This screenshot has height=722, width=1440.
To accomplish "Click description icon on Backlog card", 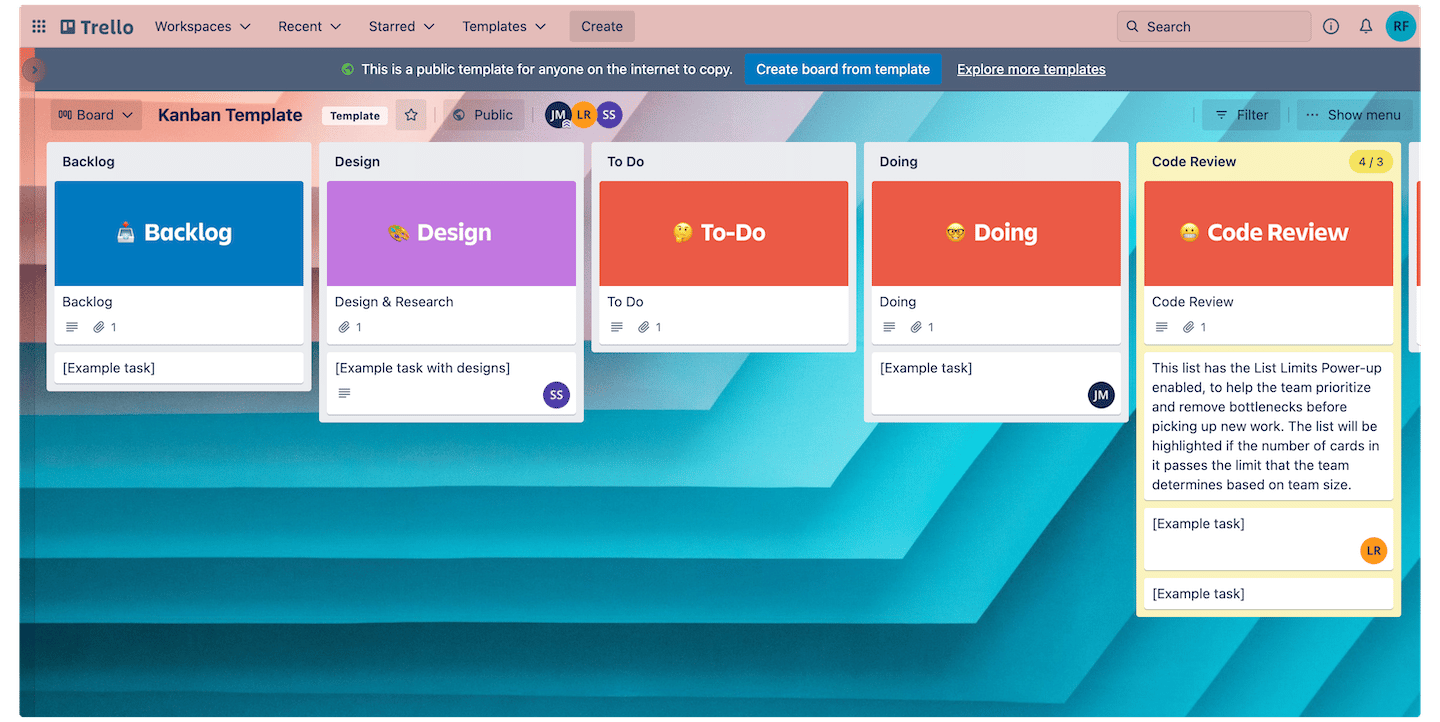I will (71, 327).
